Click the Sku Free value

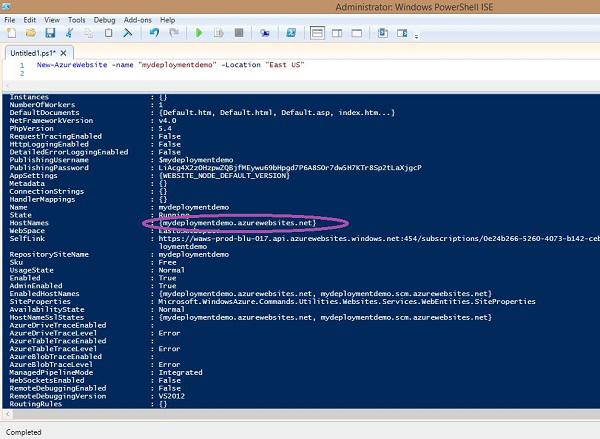[x=167, y=262]
